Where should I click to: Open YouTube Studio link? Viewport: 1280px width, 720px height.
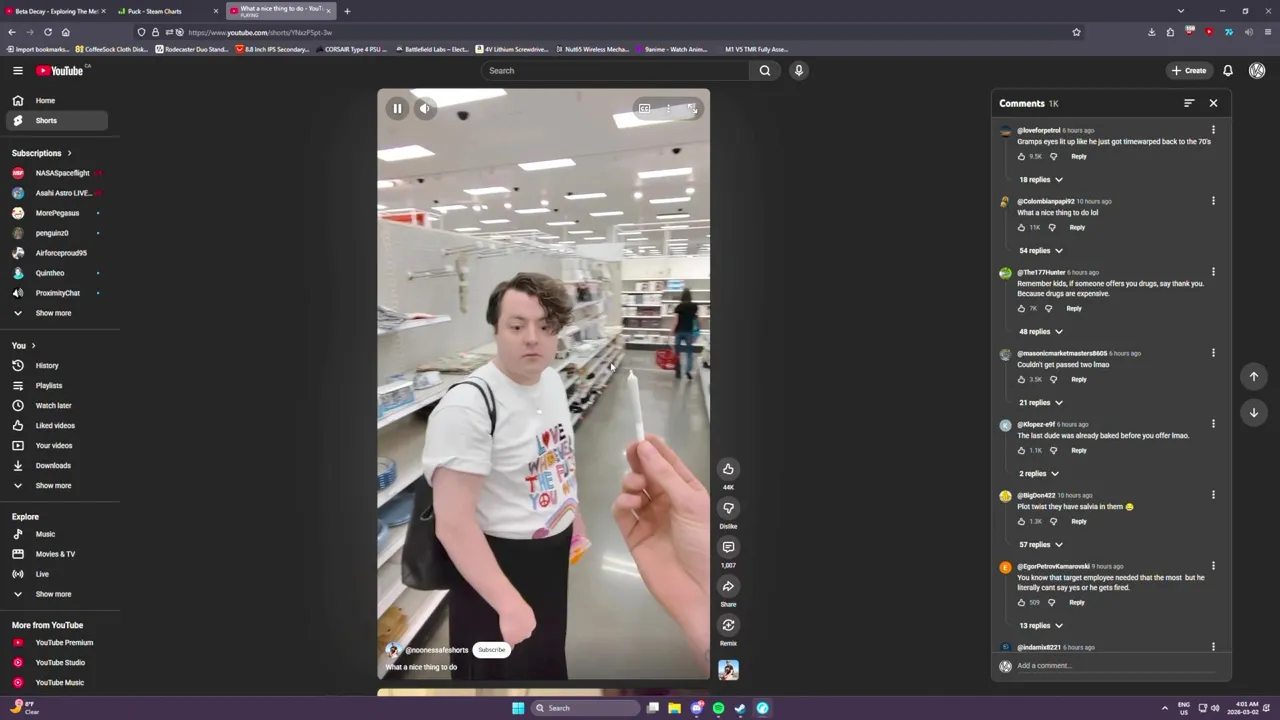[55, 662]
